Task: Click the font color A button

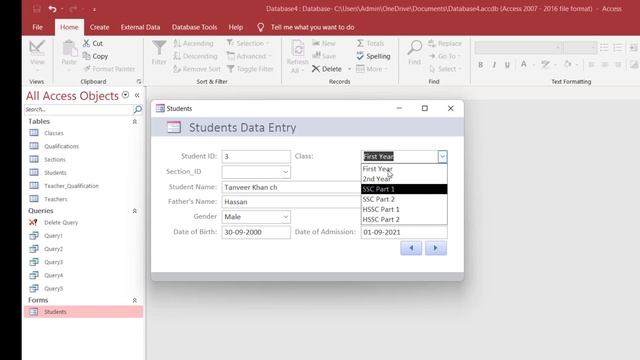Action: [523, 64]
